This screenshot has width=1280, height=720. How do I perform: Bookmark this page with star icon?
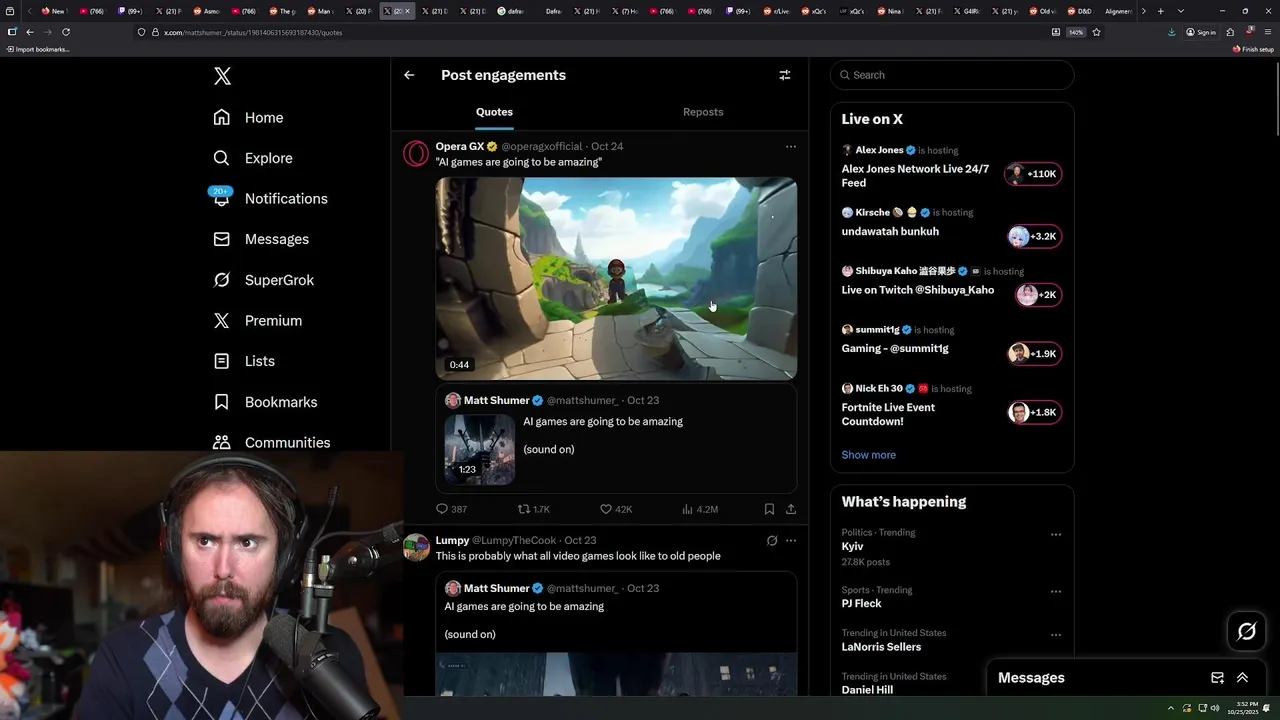tap(1096, 32)
